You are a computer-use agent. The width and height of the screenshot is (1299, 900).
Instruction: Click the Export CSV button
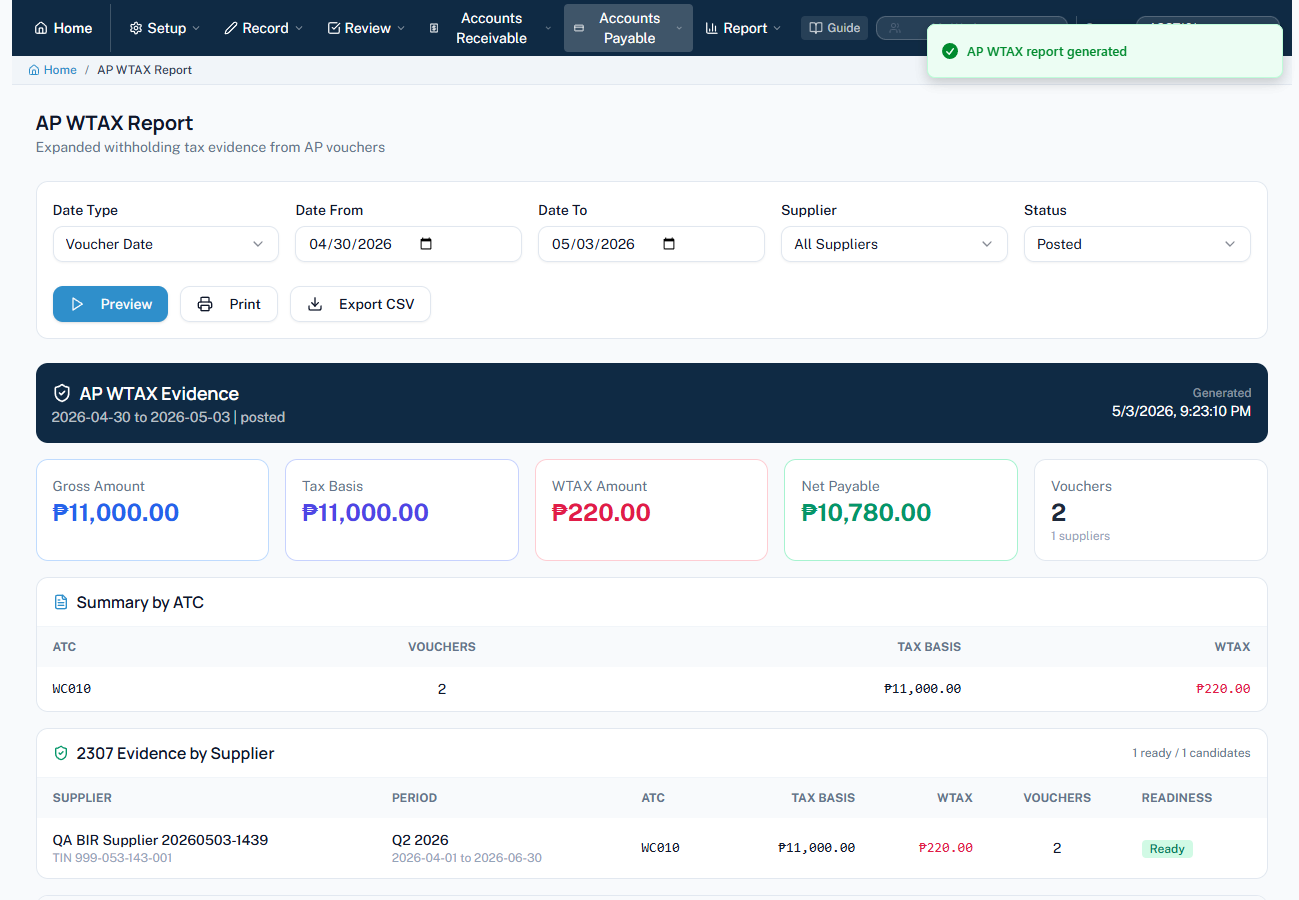(360, 304)
